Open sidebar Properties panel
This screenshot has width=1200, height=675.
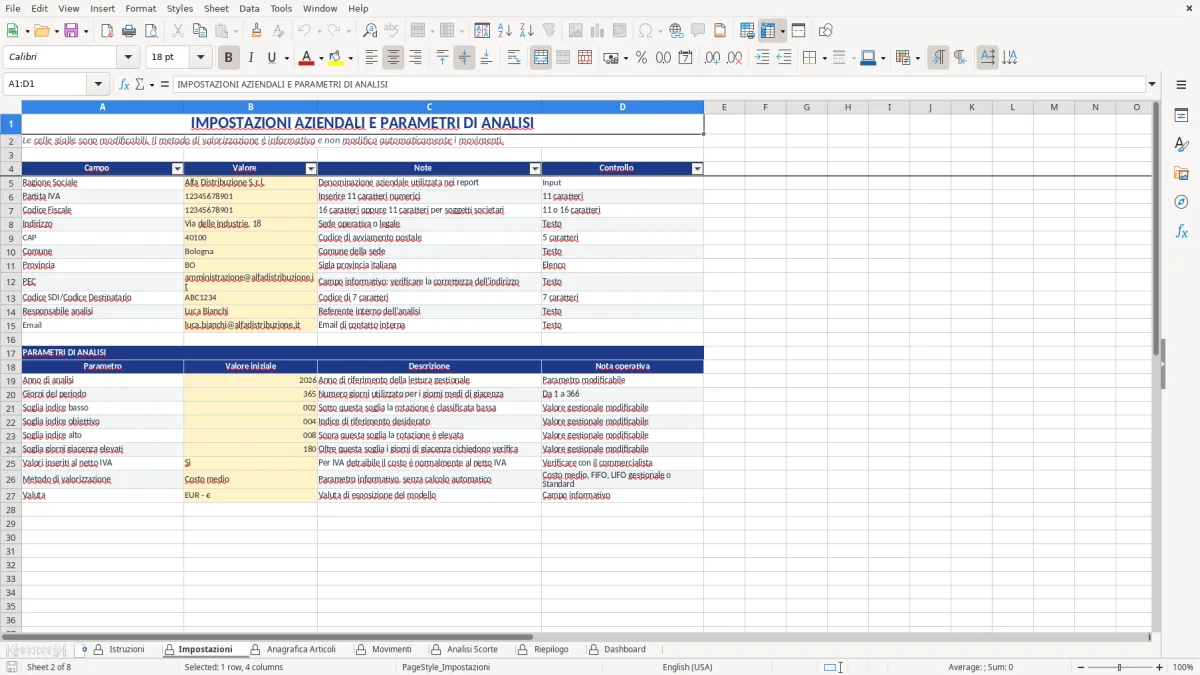point(1181,115)
